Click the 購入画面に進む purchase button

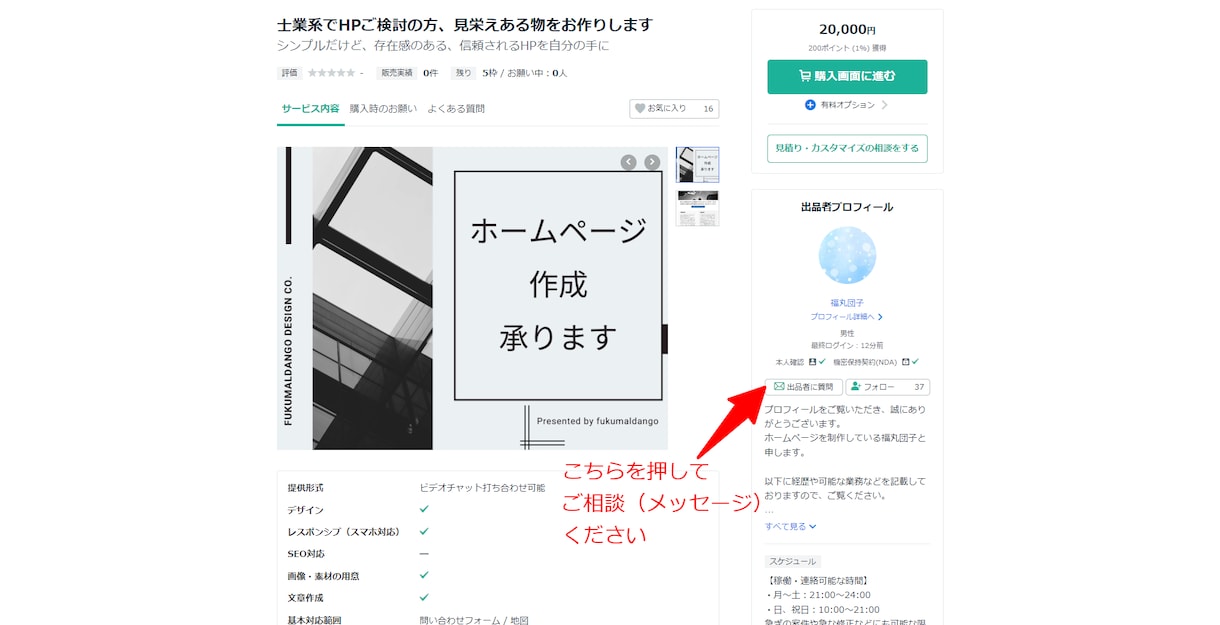pos(847,76)
